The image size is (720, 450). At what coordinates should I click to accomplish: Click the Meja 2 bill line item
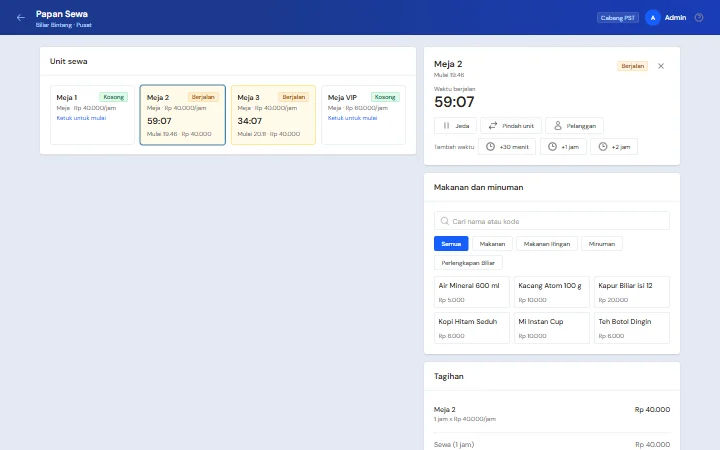pos(551,414)
